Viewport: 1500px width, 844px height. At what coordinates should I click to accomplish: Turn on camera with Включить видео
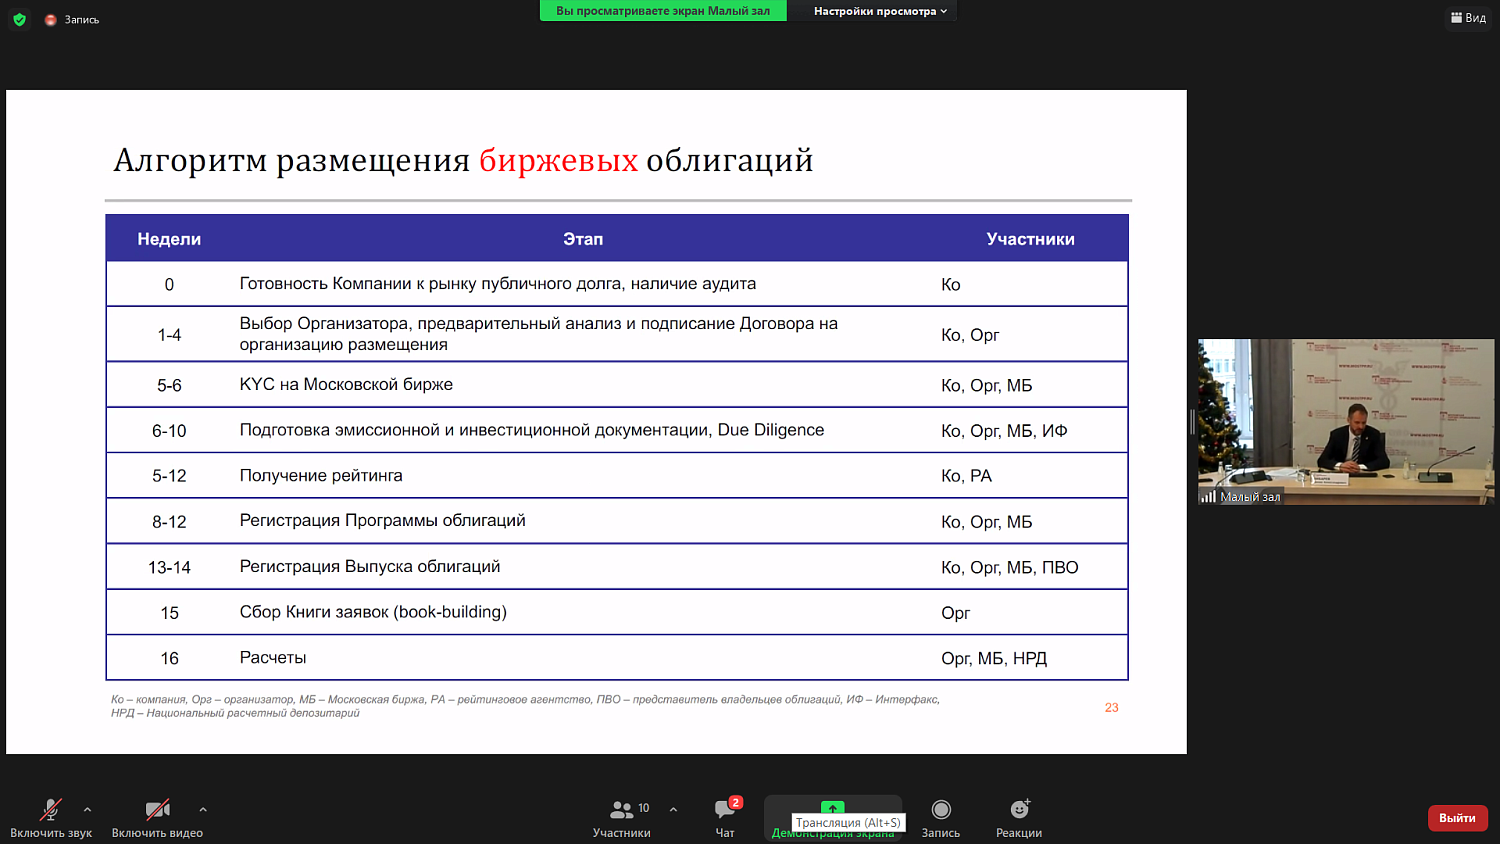click(x=157, y=818)
